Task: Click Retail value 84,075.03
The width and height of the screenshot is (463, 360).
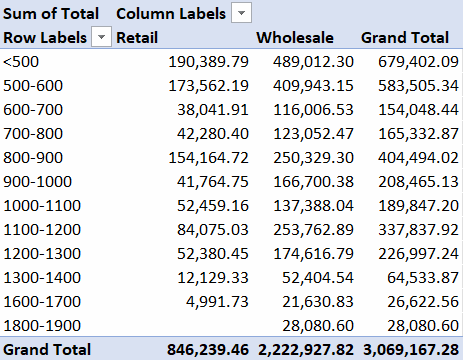Action: click(213, 230)
